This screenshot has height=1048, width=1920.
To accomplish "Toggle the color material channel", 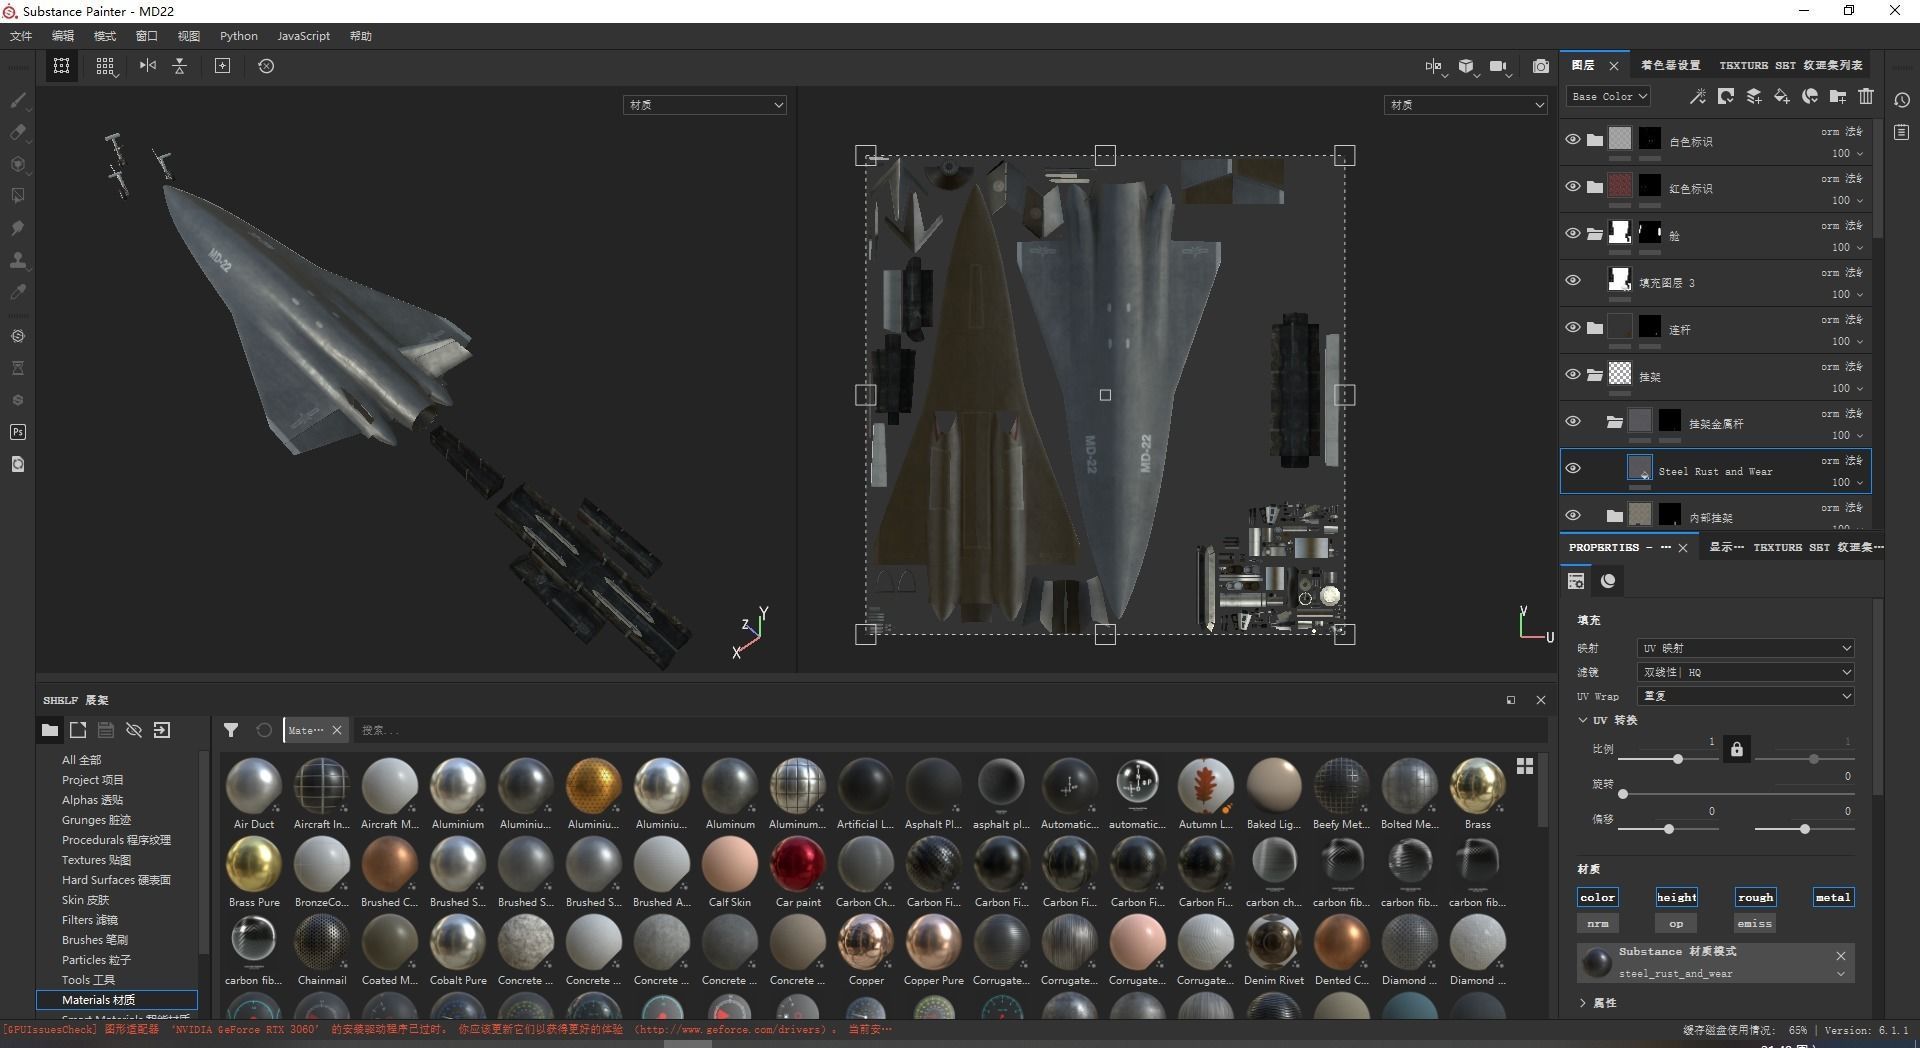I will [1597, 897].
